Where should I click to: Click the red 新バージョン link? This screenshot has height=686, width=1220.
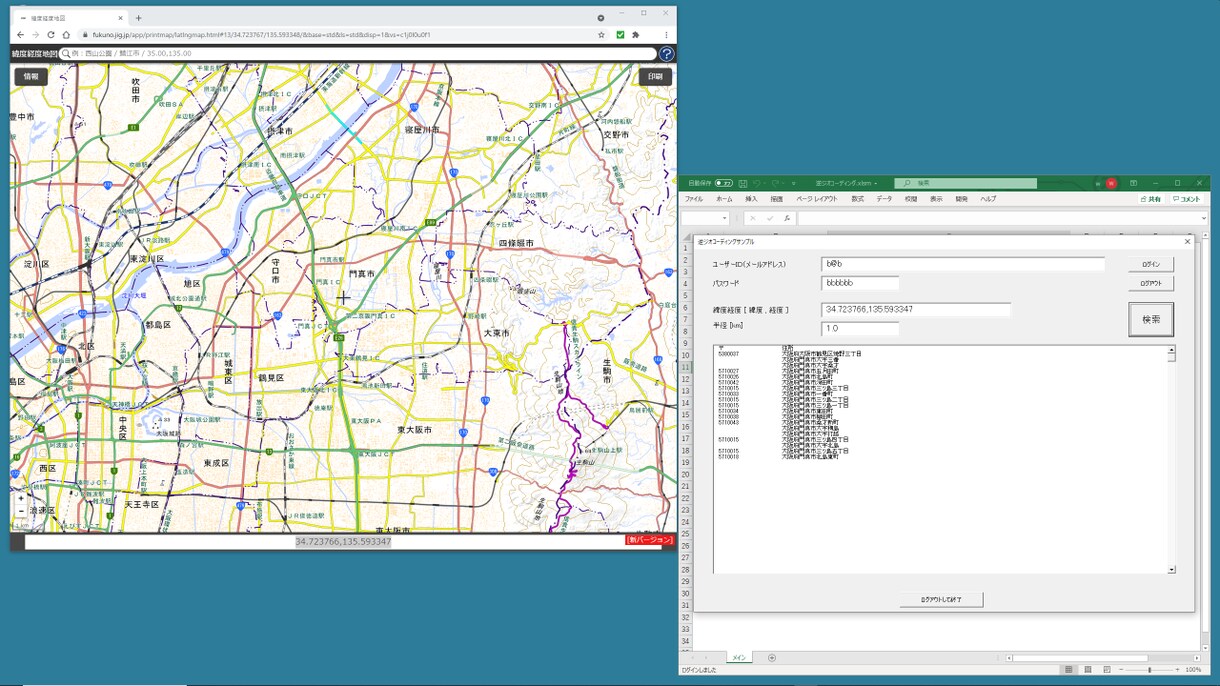pyautogui.click(x=649, y=540)
